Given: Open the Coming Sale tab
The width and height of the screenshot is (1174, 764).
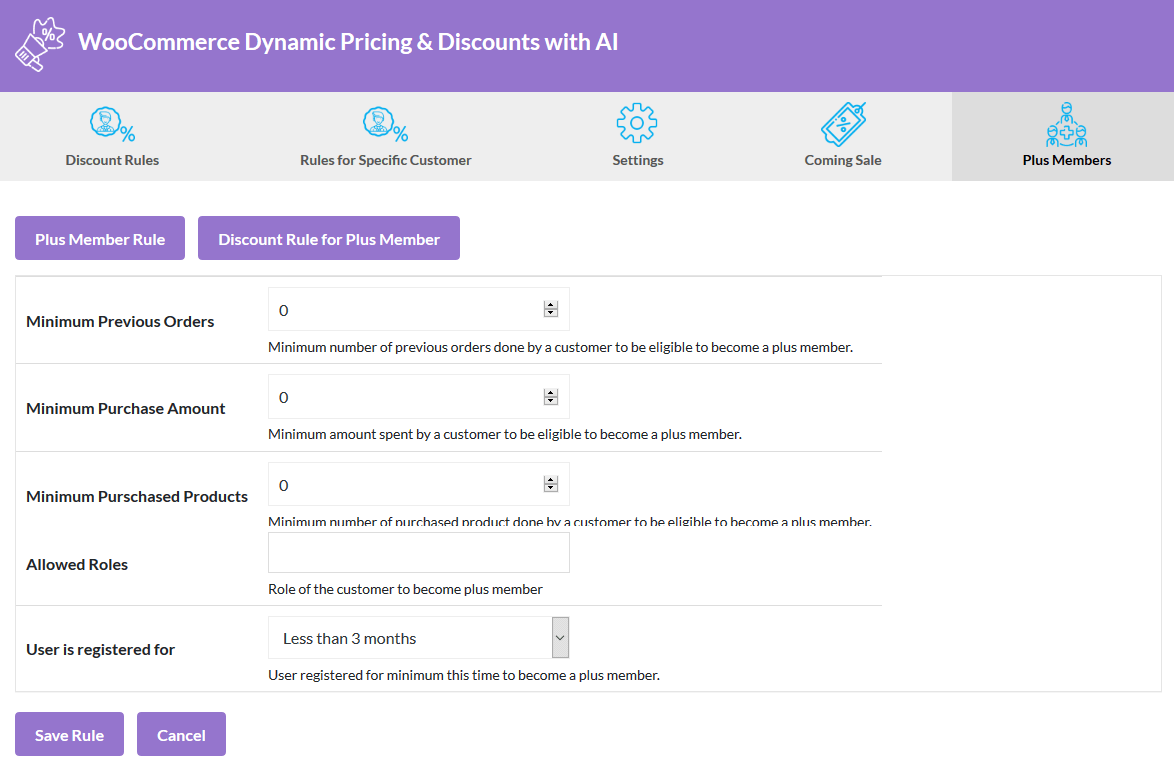Looking at the screenshot, I should tap(843, 137).
